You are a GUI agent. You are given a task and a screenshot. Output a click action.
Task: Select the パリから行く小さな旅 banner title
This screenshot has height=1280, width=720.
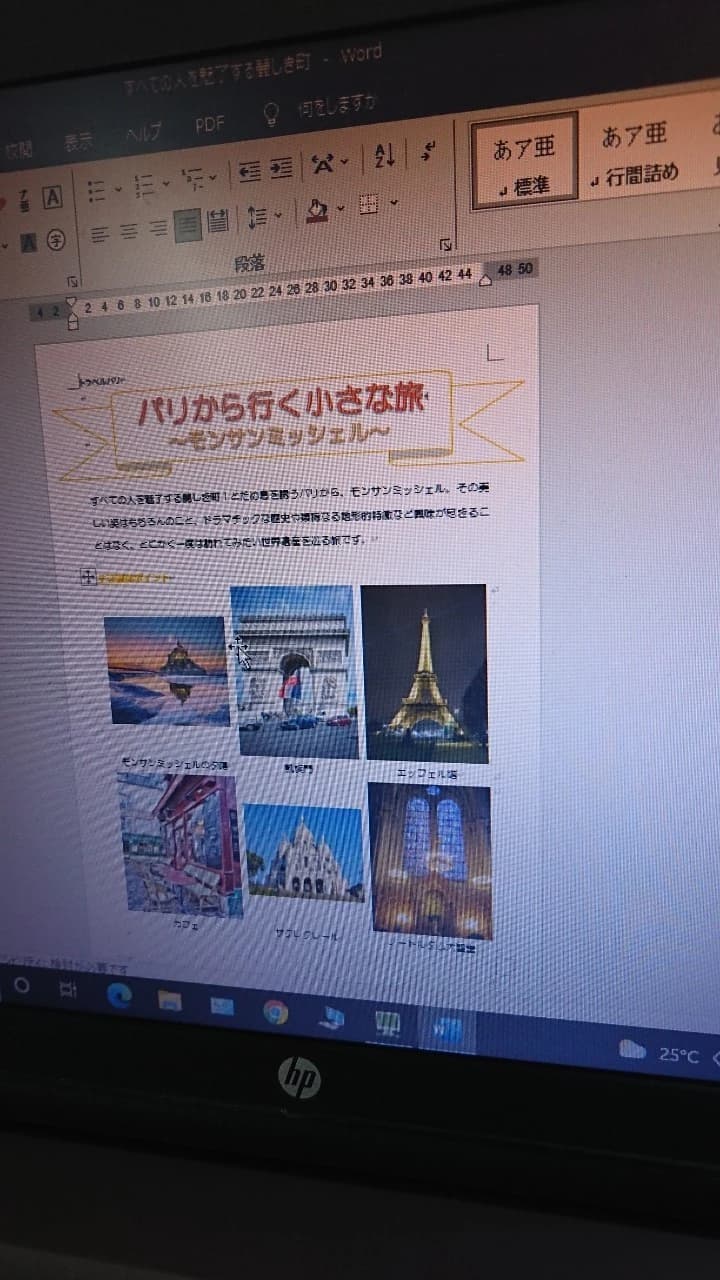[x=283, y=404]
